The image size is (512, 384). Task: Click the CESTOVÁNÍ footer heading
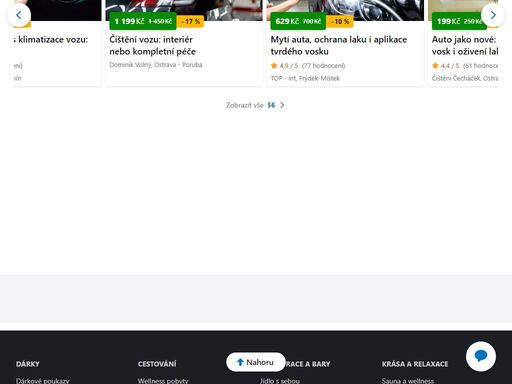click(x=157, y=364)
